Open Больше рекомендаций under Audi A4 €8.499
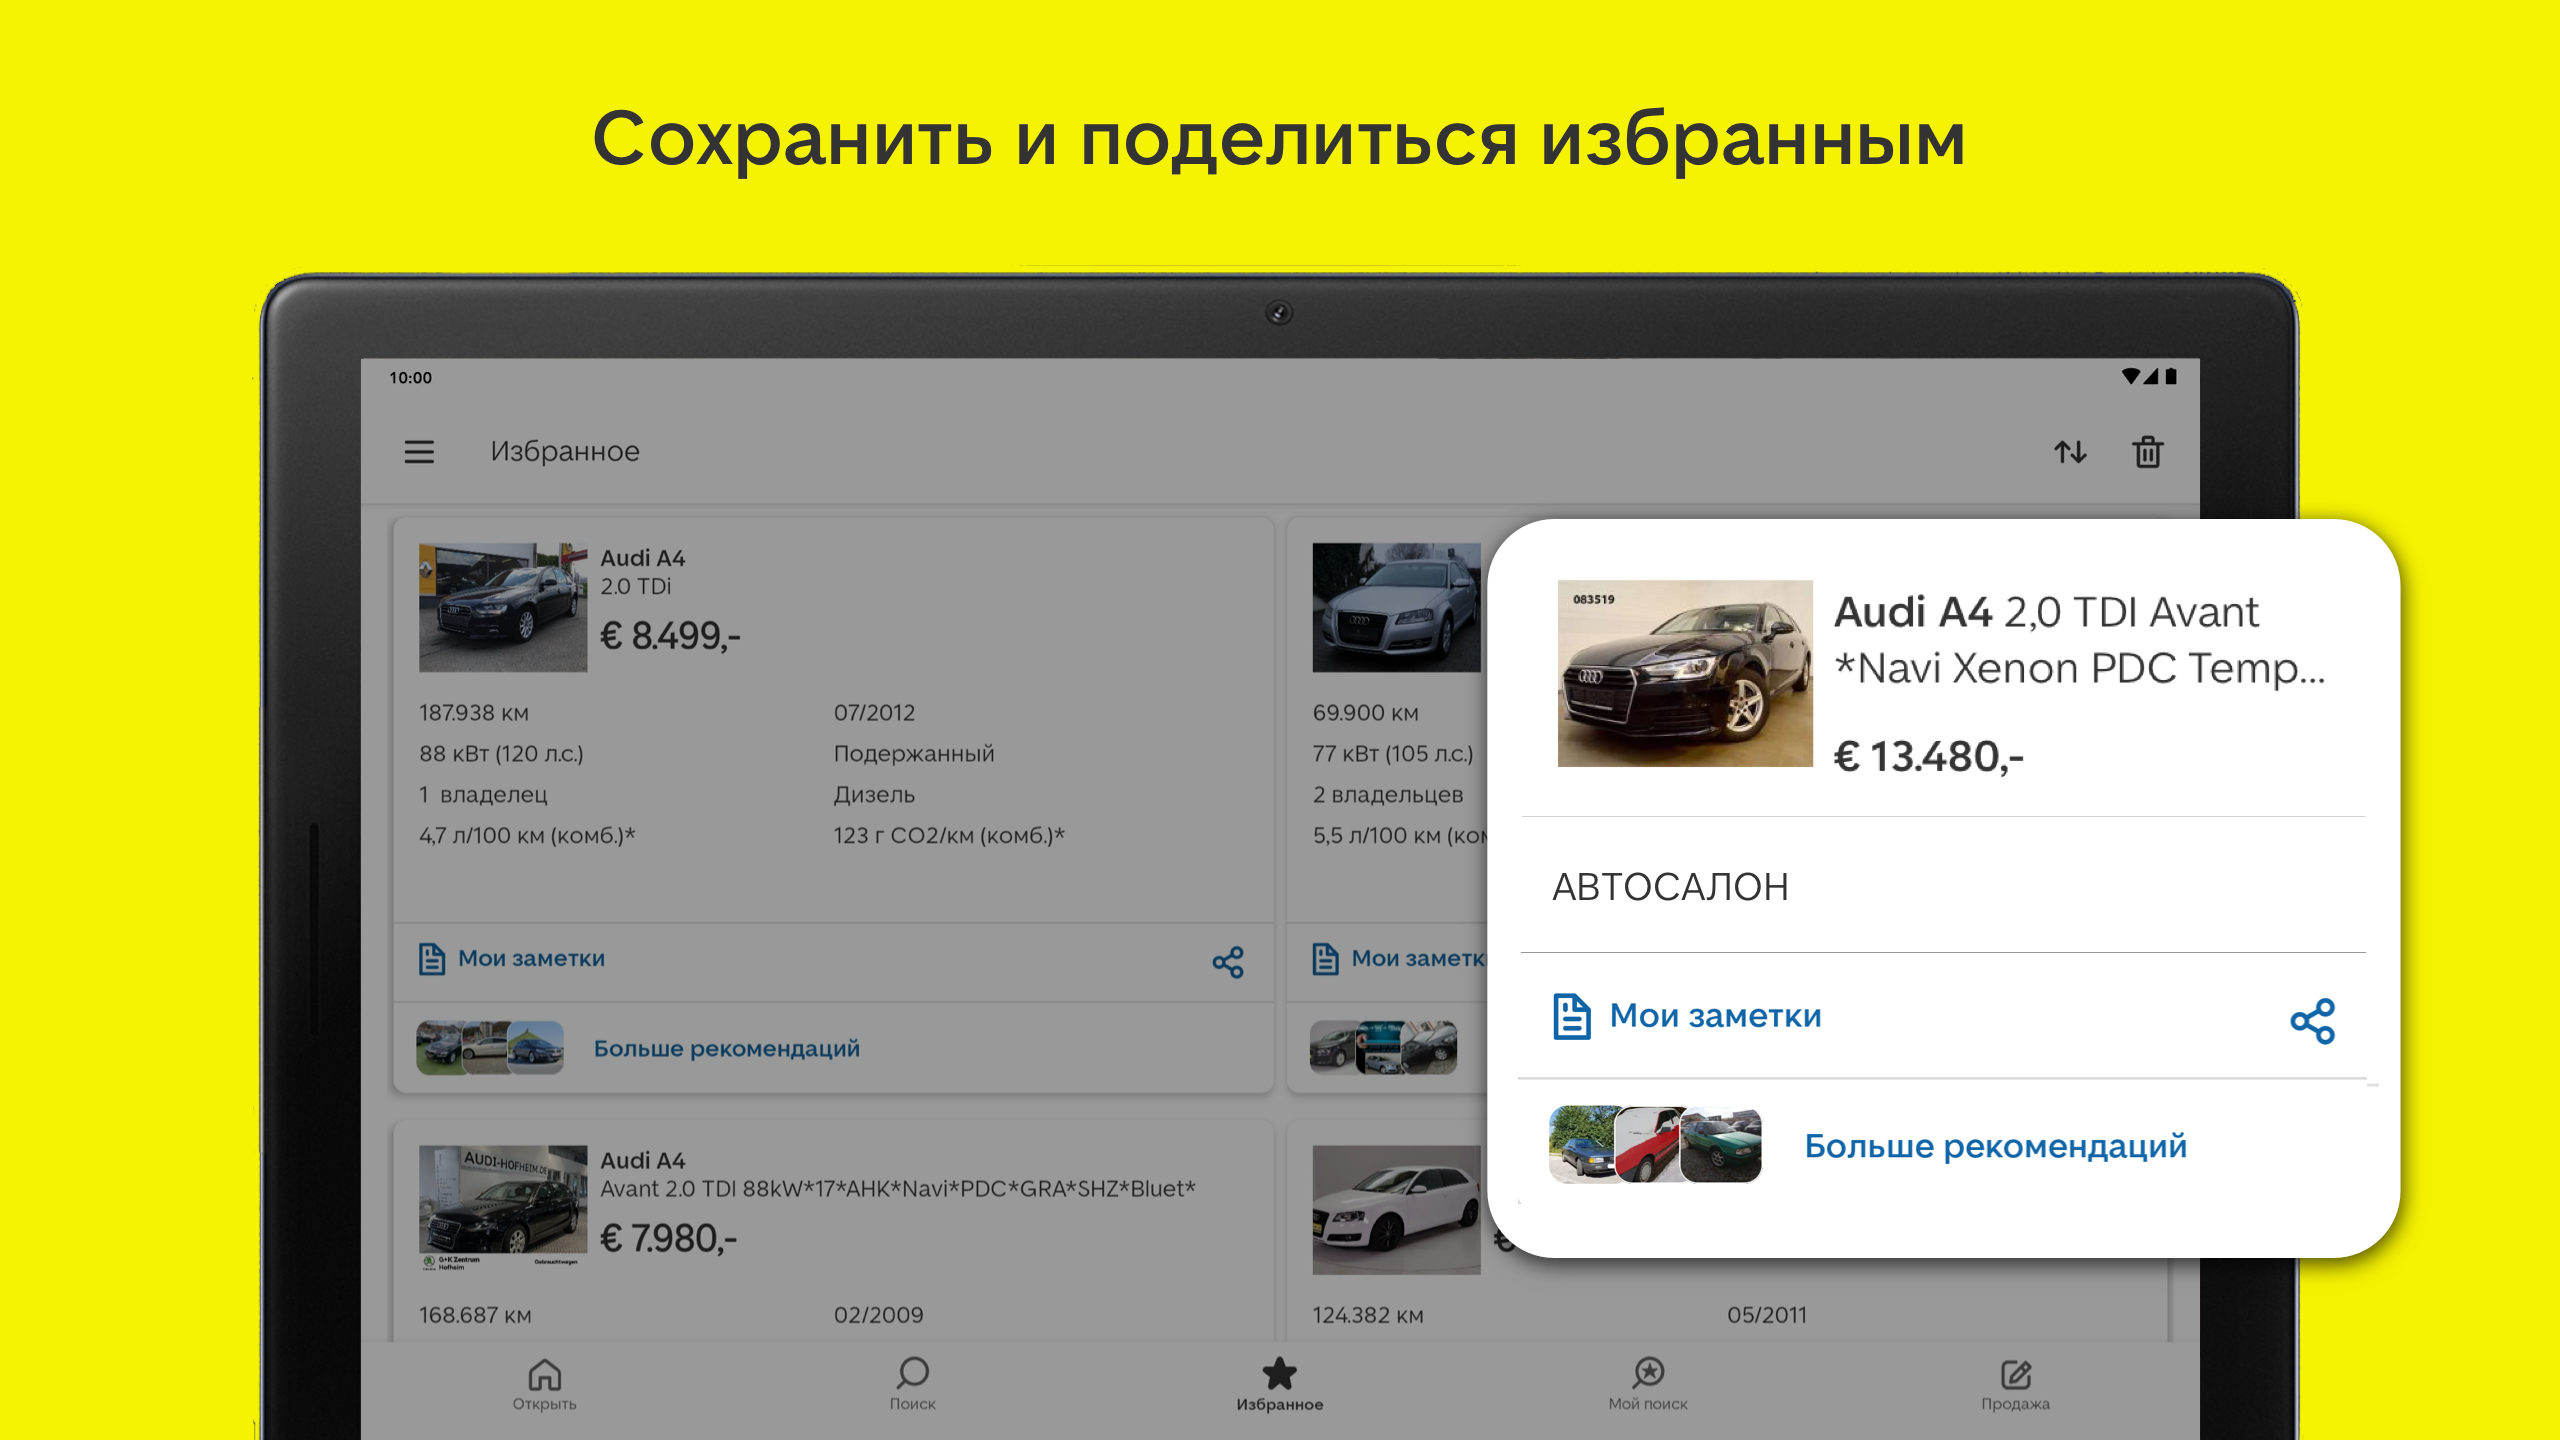 point(727,1049)
